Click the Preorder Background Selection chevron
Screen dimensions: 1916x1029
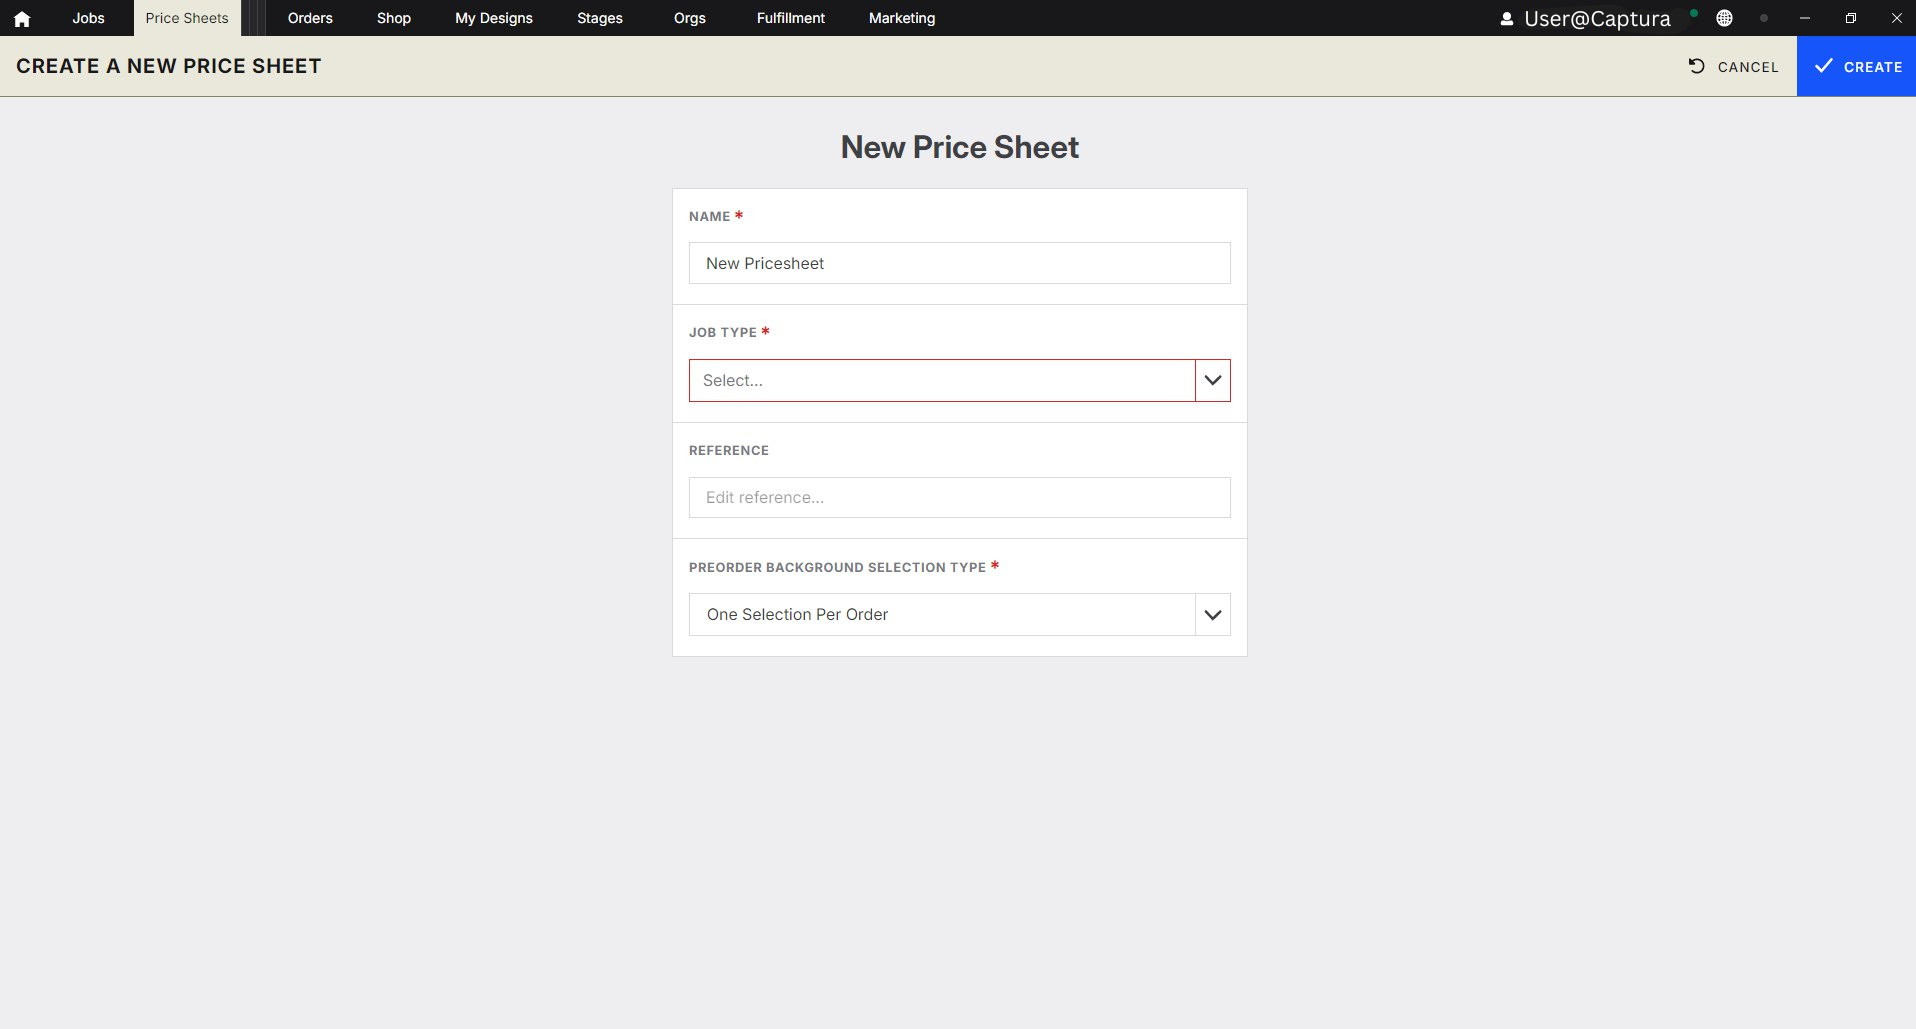pyautogui.click(x=1213, y=614)
